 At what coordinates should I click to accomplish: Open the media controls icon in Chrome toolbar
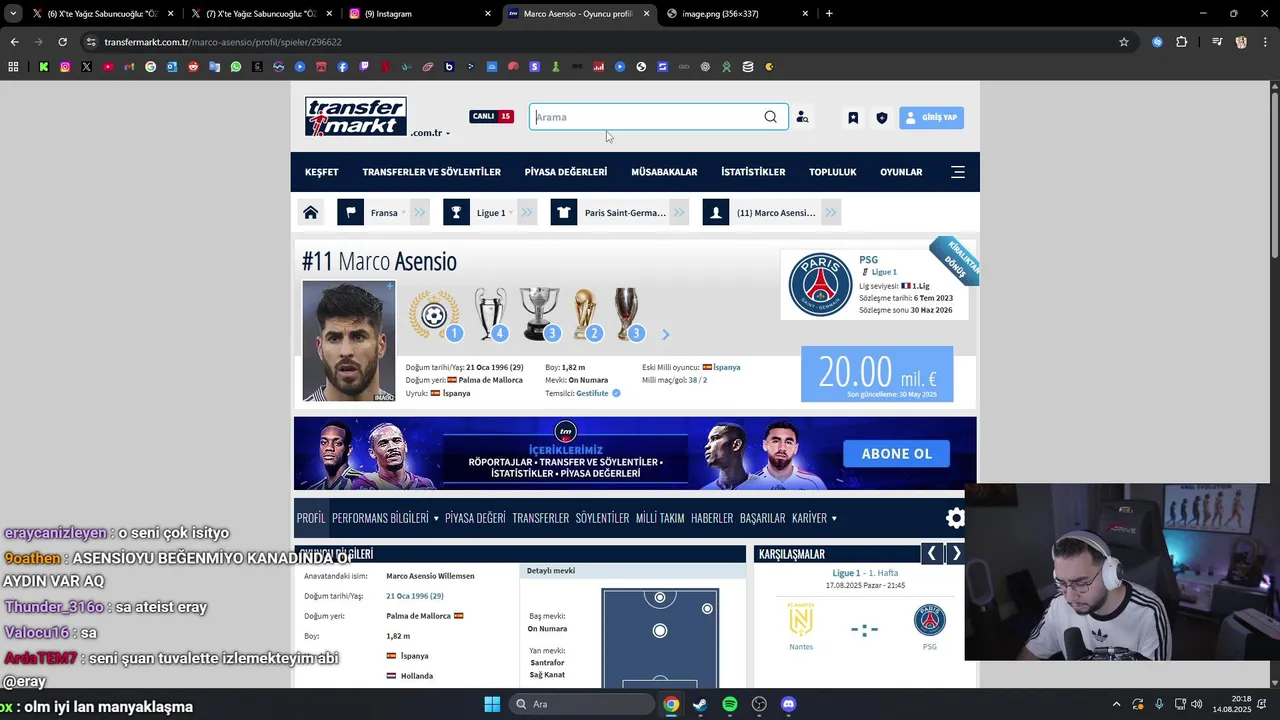coord(1217,42)
